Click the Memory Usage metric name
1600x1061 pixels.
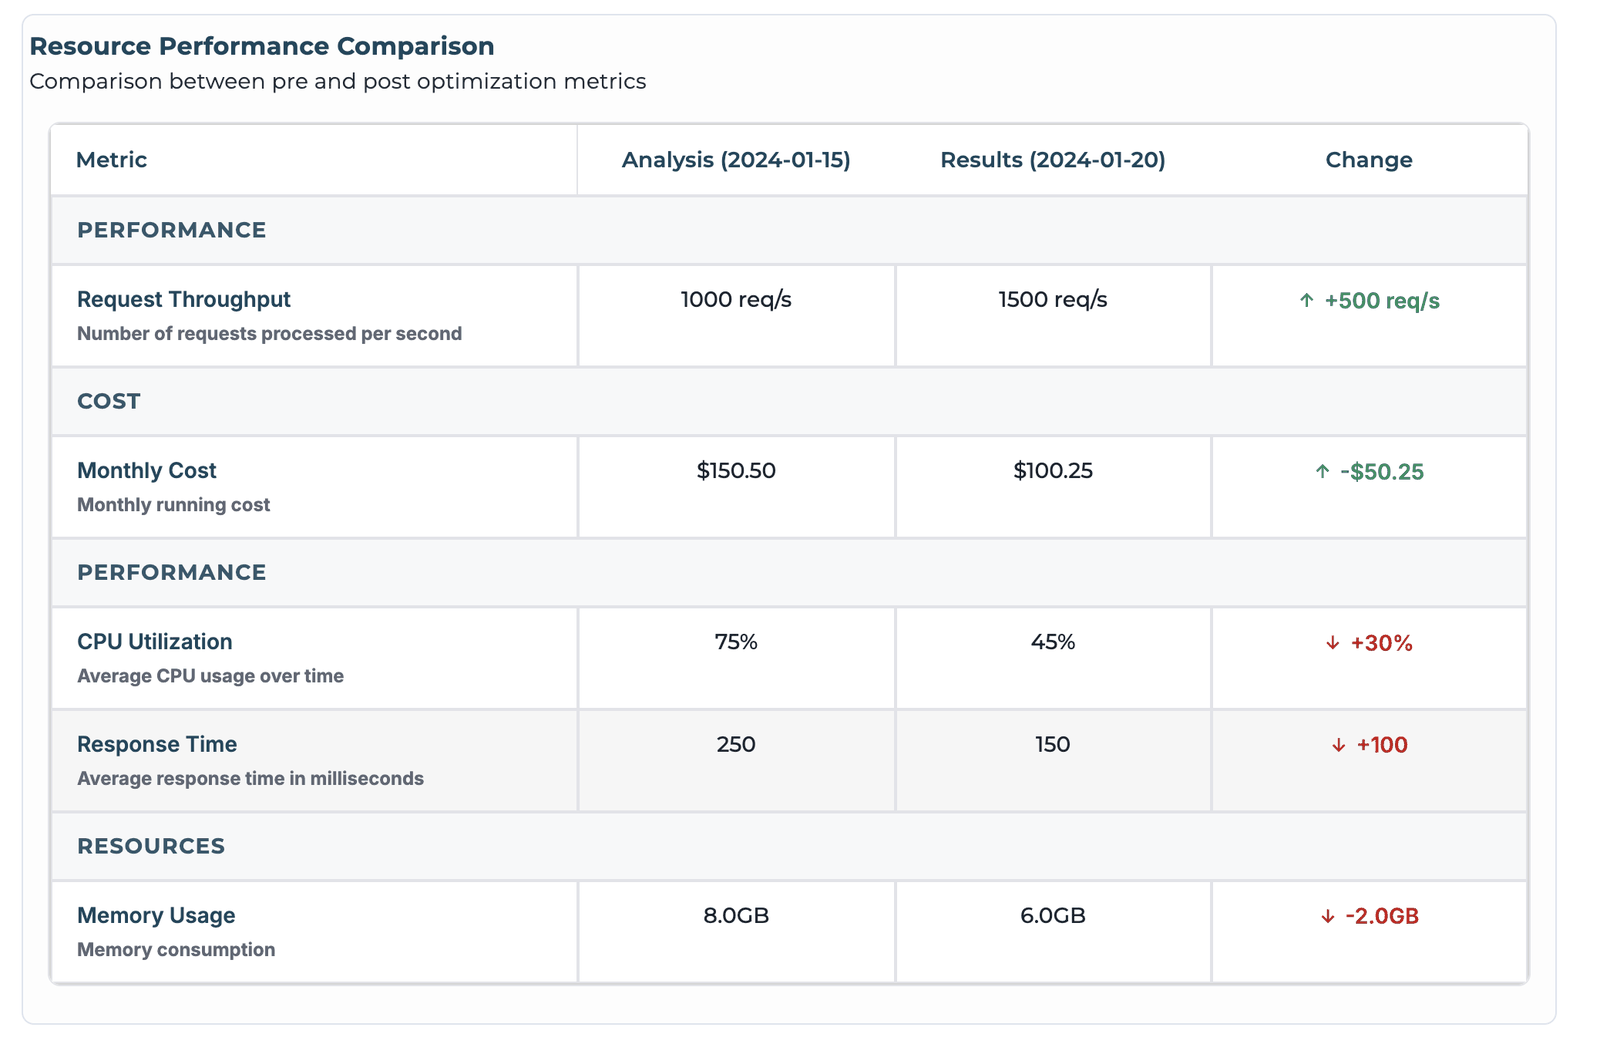point(156,915)
